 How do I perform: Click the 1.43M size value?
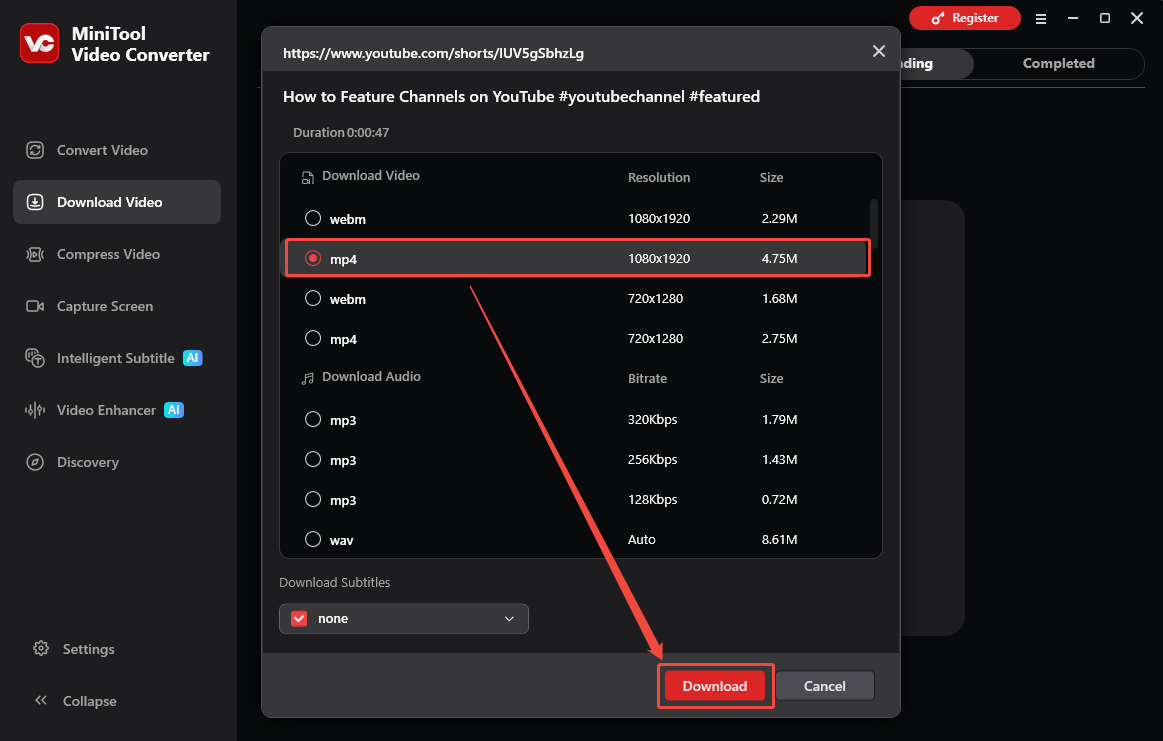point(780,459)
